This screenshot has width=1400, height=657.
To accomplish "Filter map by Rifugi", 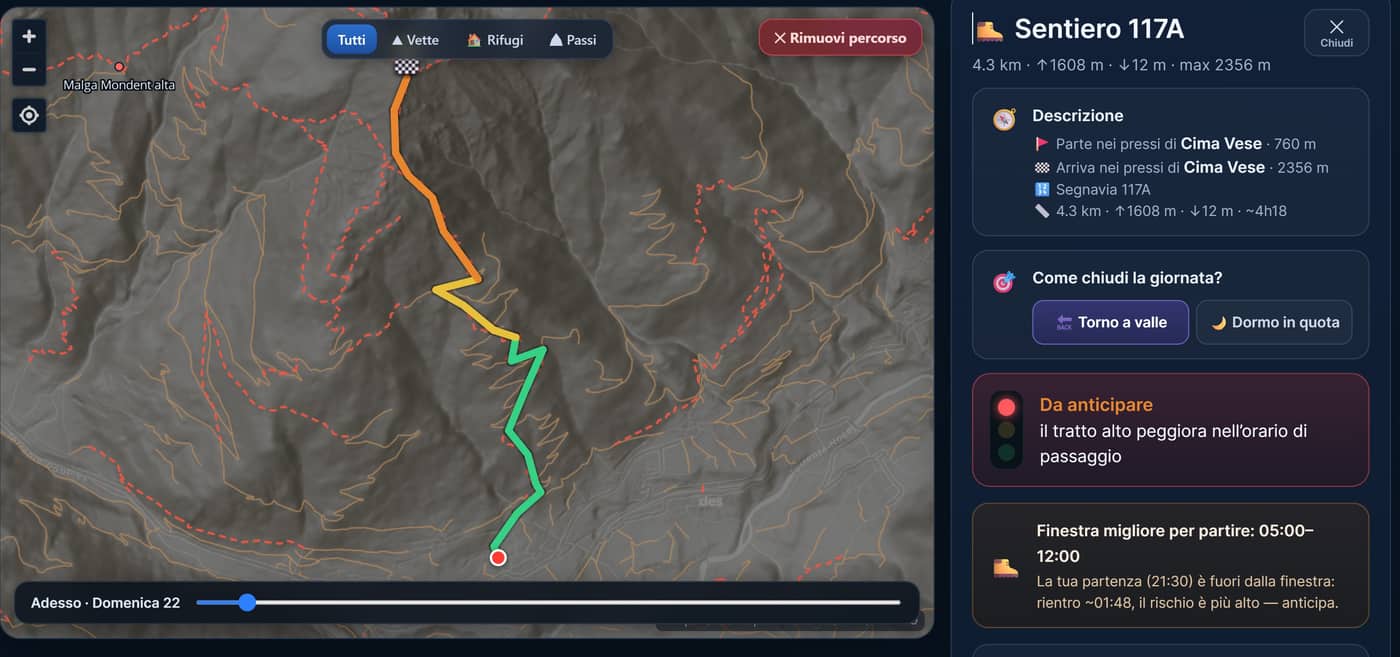I will coord(495,40).
